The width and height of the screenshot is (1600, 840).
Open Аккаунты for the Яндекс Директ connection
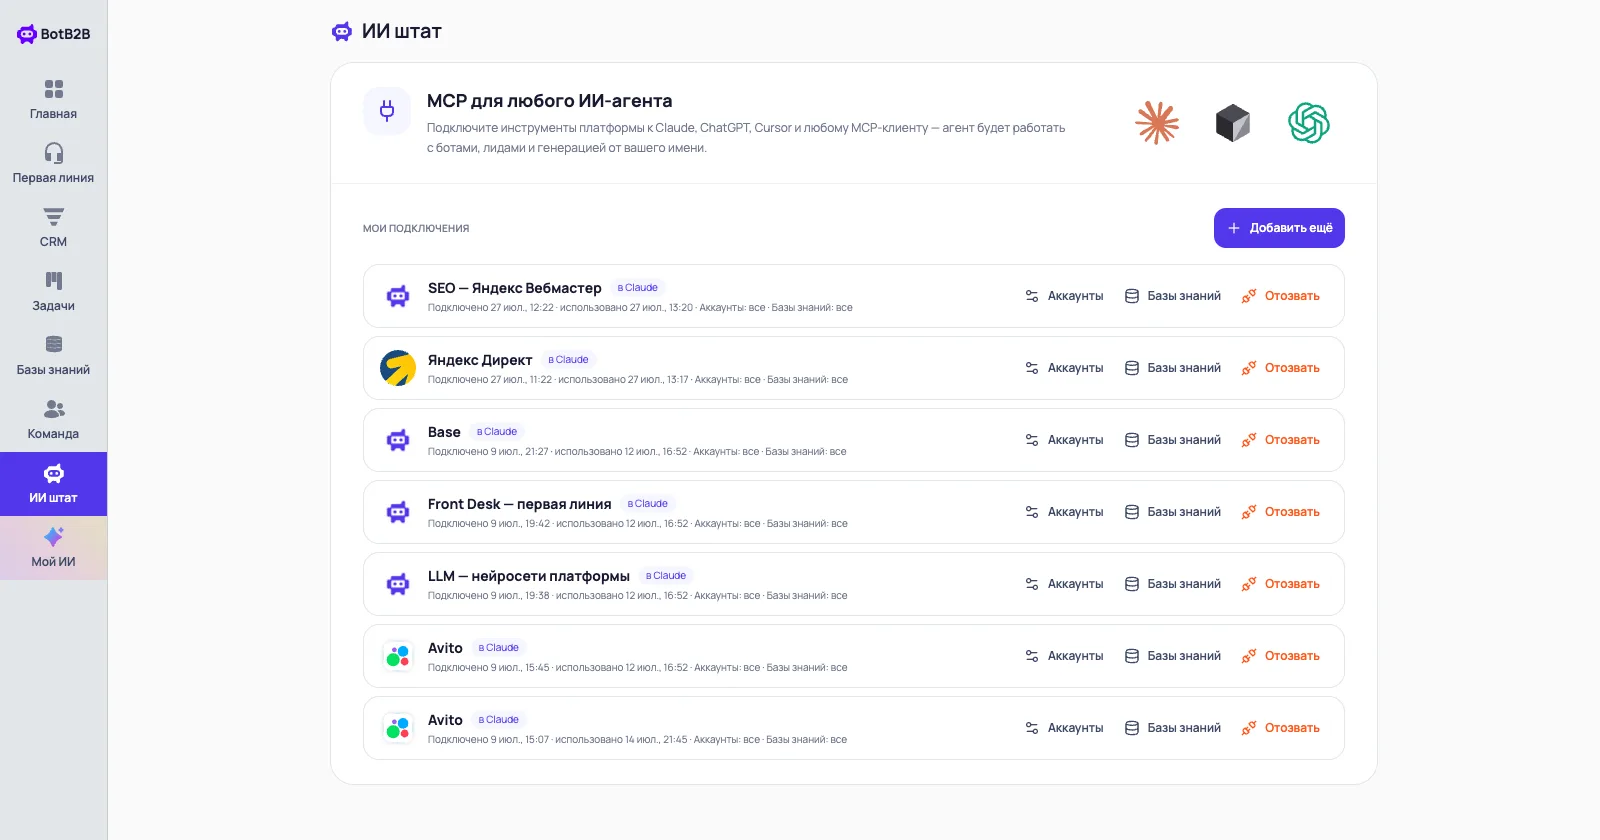pos(1064,368)
